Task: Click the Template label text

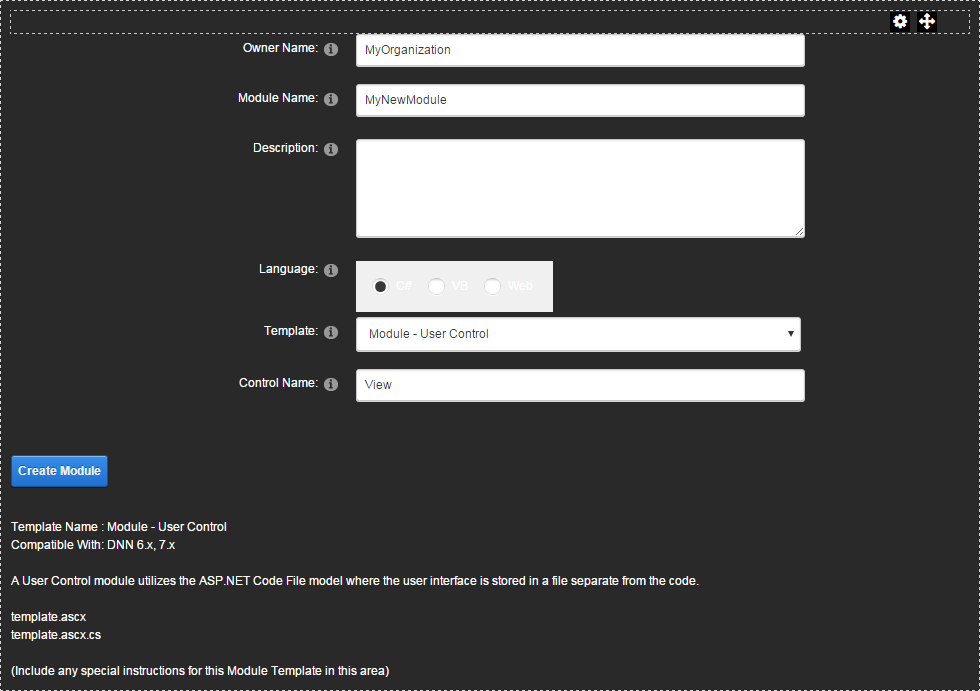Action: point(290,331)
